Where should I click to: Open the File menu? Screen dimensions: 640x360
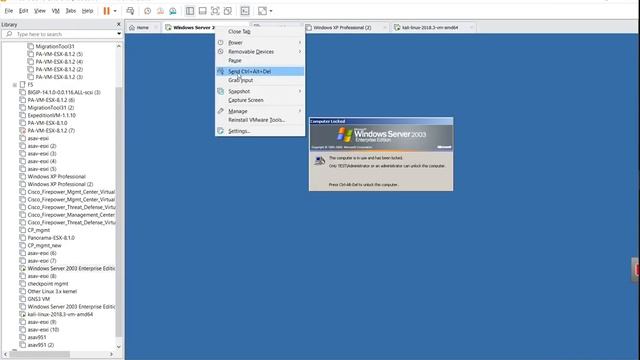9,11
